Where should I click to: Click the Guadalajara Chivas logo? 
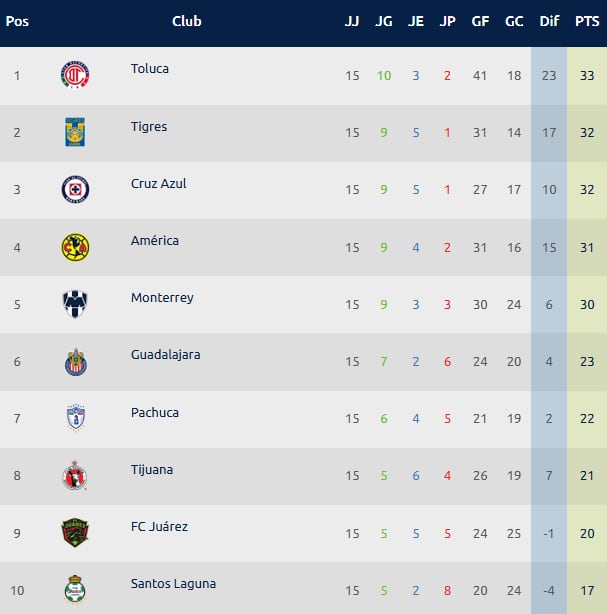click(x=75, y=361)
